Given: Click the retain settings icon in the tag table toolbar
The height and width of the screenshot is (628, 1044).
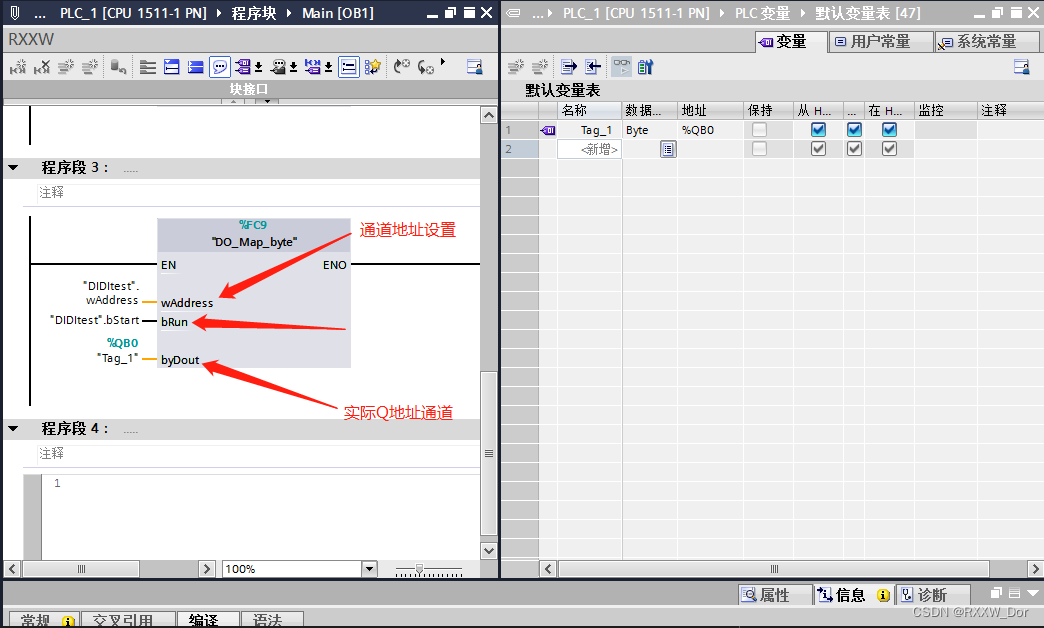Looking at the screenshot, I should click(646, 67).
